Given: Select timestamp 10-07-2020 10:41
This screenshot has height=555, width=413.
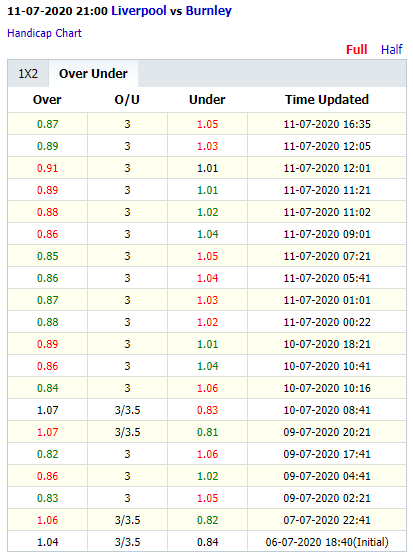Looking at the screenshot, I should tap(327, 366).
